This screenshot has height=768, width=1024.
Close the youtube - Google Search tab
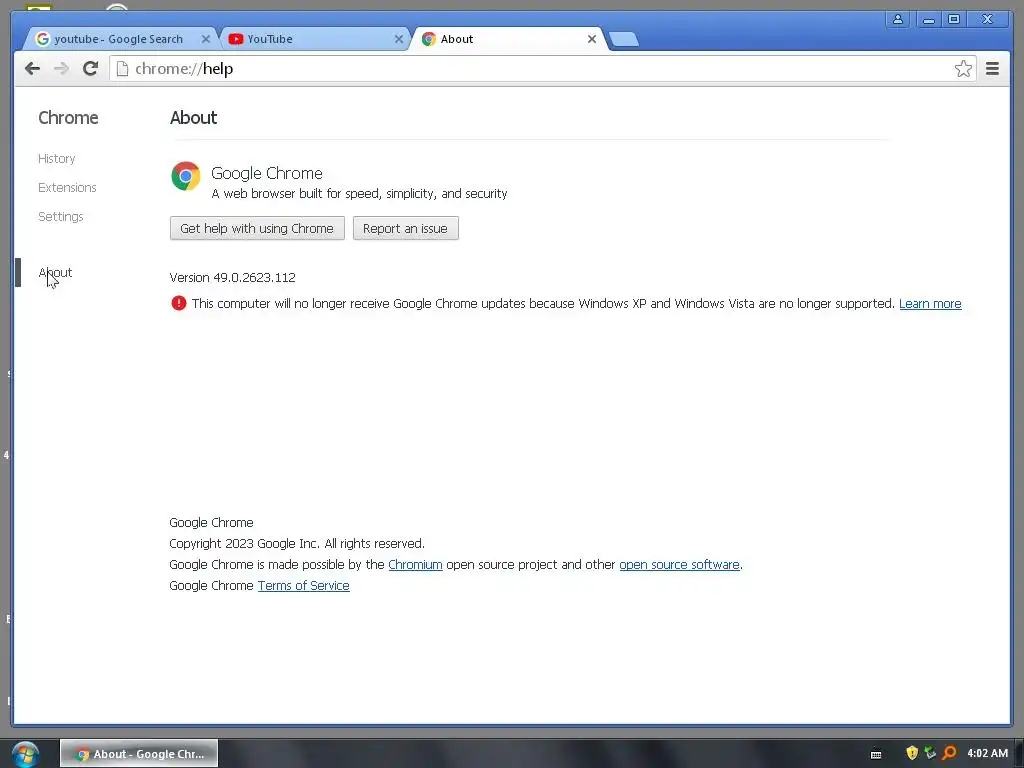click(x=206, y=39)
